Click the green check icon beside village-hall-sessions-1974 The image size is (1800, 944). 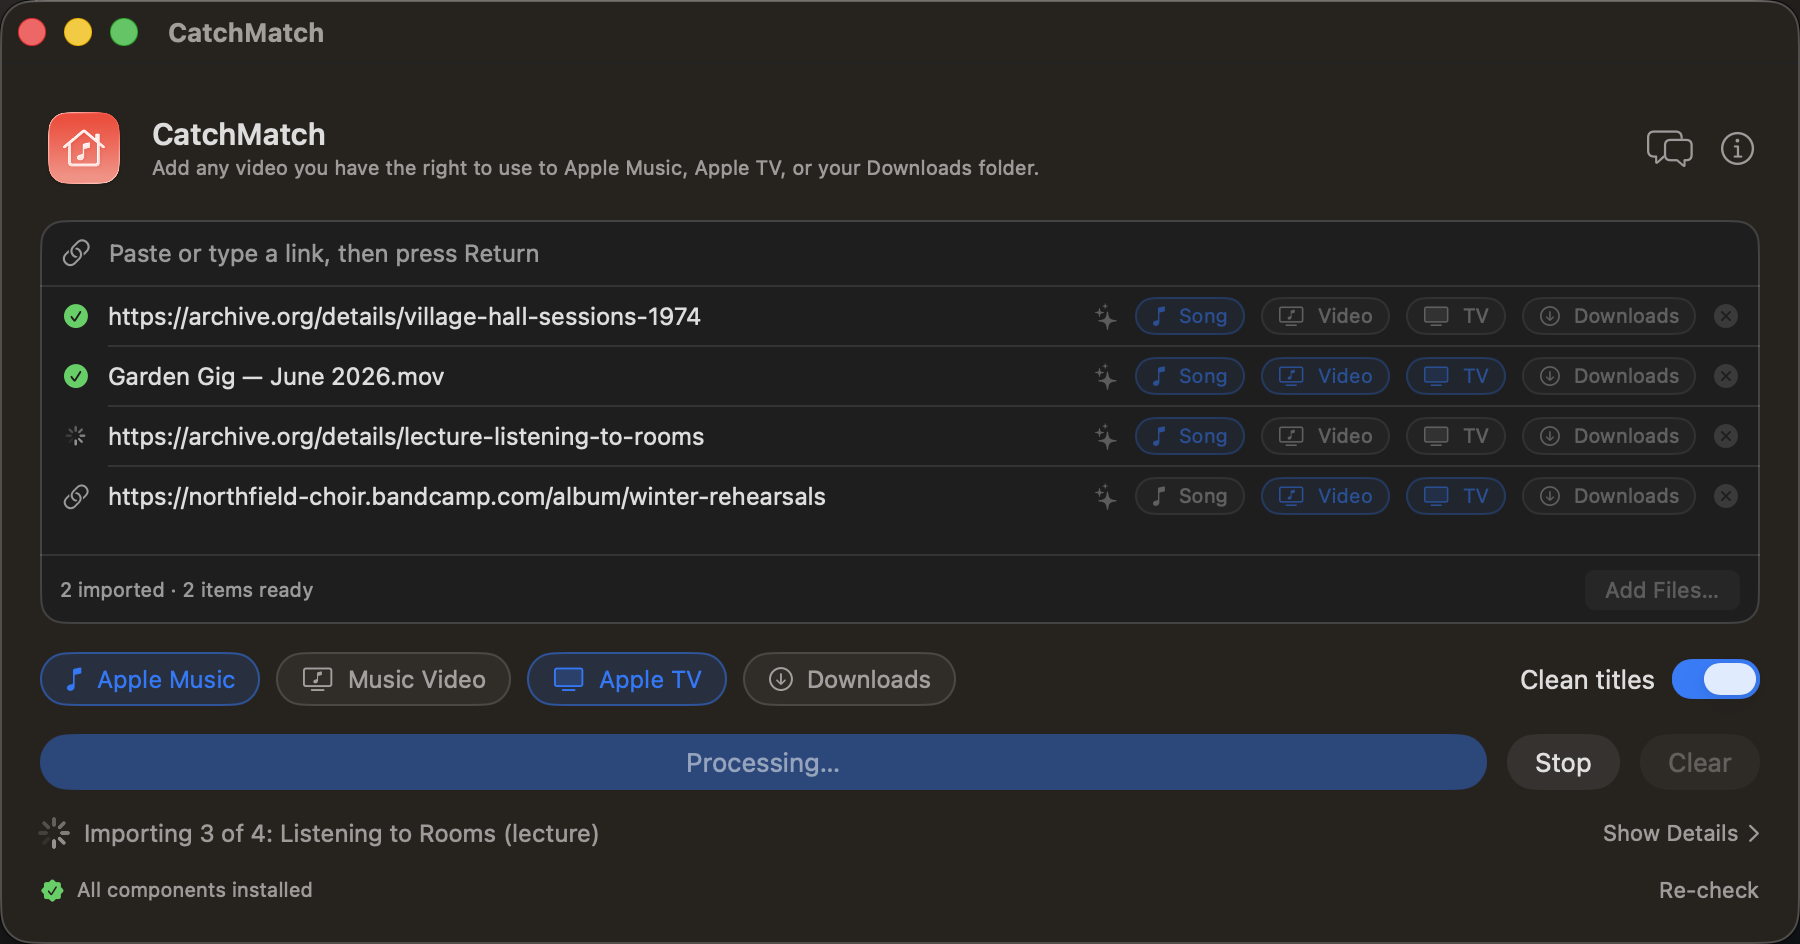(x=76, y=316)
